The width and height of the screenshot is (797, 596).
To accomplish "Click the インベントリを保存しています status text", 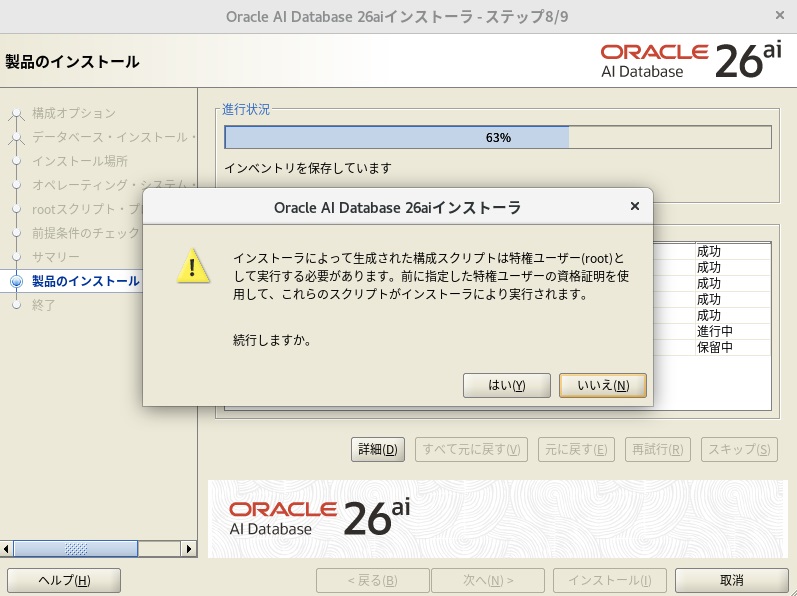I will point(308,168).
